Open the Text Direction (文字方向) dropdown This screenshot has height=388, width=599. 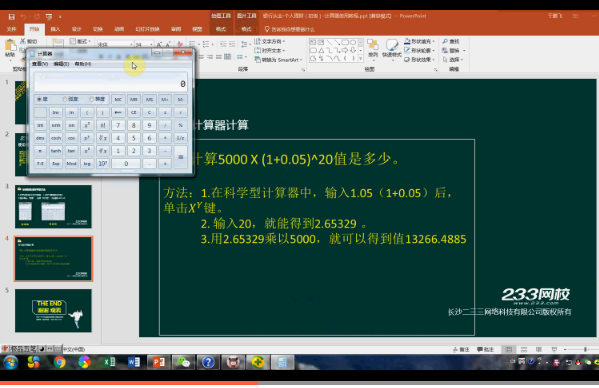tap(270, 41)
